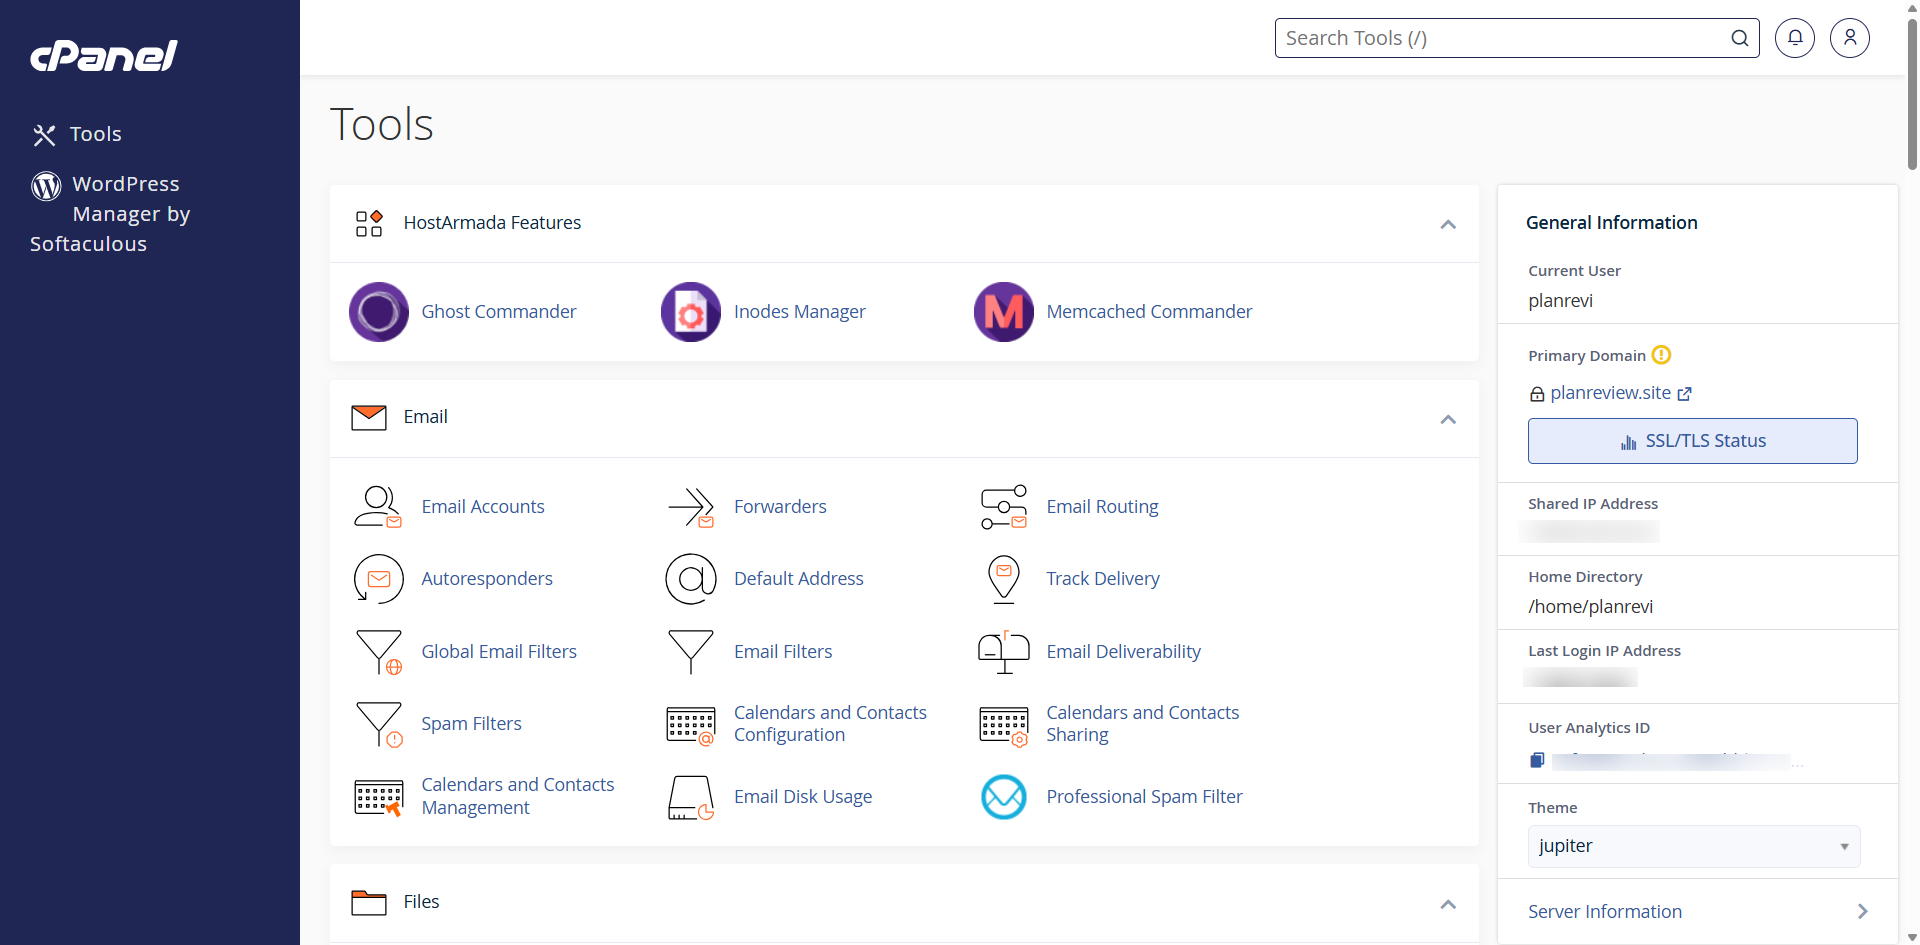
Task: Open the Email Filters link
Action: 783,652
